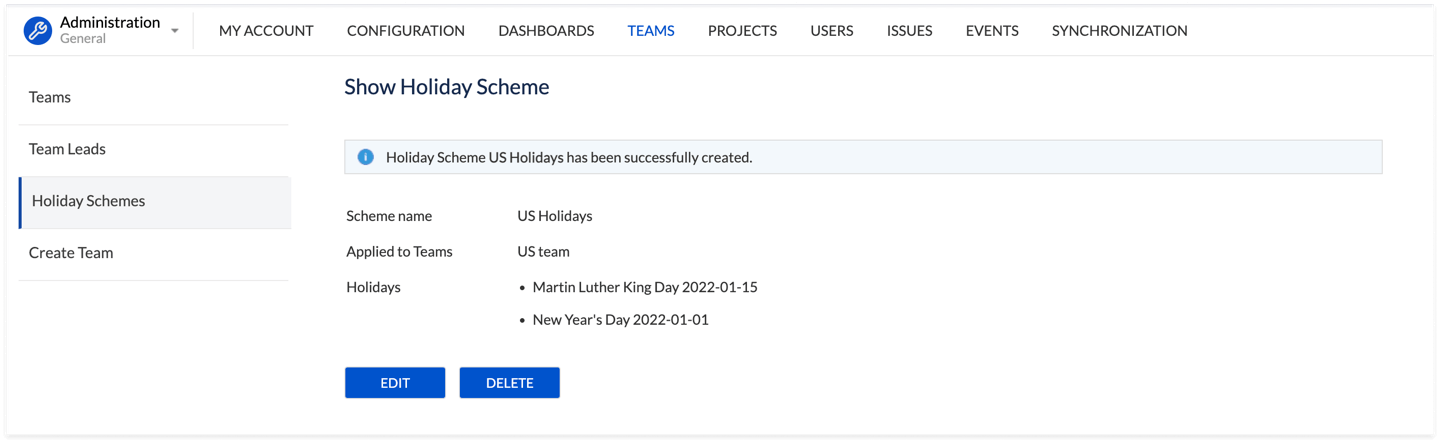Image resolution: width=1440 pixels, height=443 pixels.
Task: Switch to the PROJECTS tab
Action: [742, 31]
